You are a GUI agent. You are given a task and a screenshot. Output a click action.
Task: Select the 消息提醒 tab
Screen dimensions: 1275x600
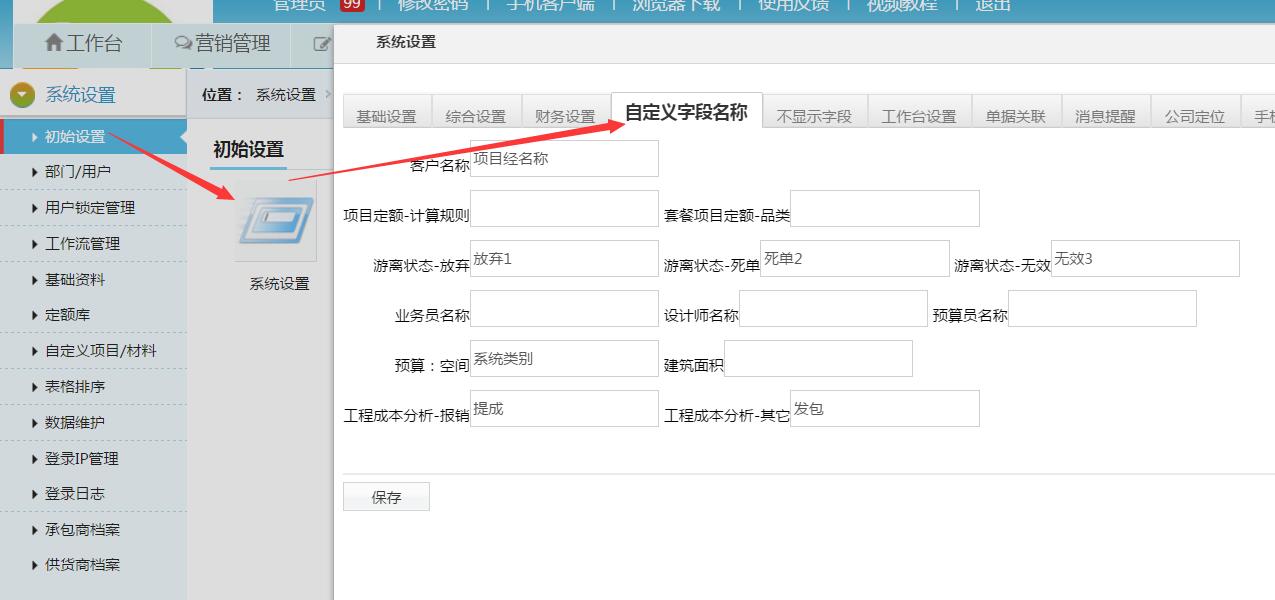coord(1105,116)
